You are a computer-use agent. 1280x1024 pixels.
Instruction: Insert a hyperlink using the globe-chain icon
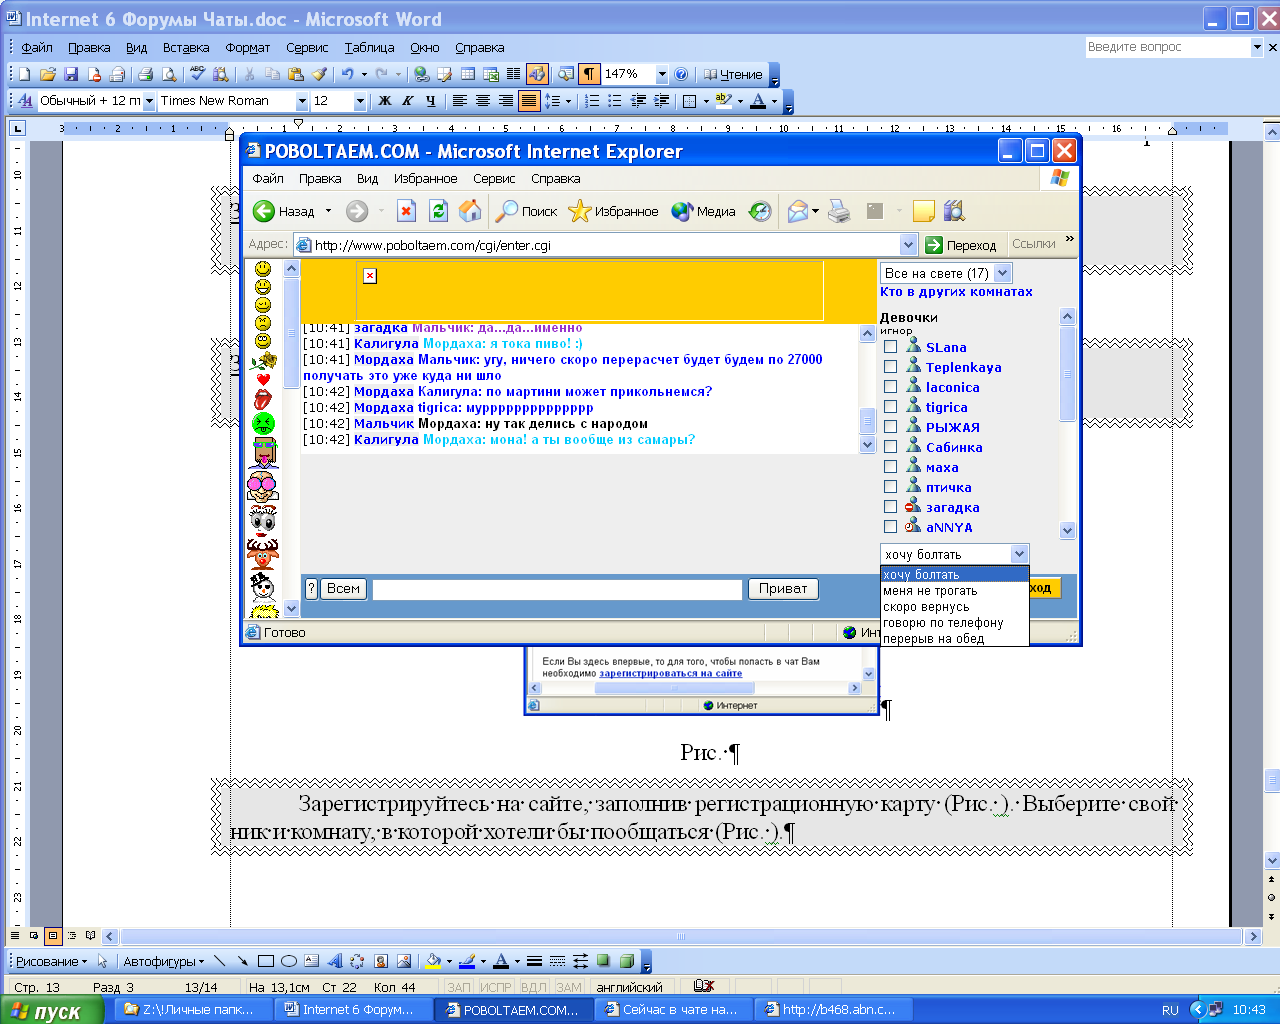421,74
